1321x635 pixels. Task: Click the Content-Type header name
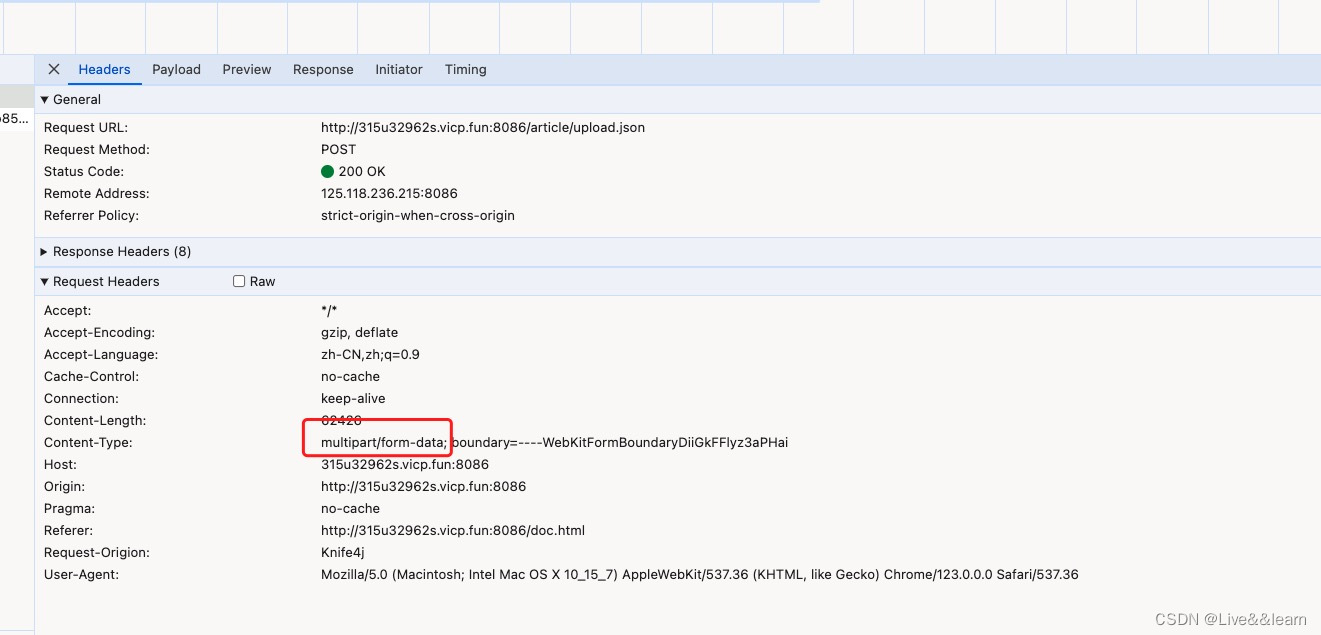tap(88, 442)
